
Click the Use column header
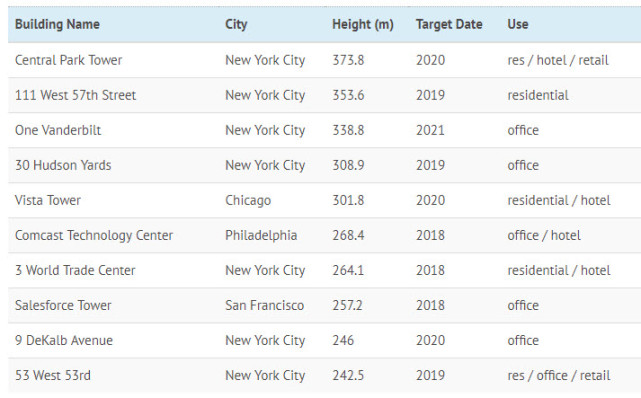pyautogui.click(x=518, y=24)
